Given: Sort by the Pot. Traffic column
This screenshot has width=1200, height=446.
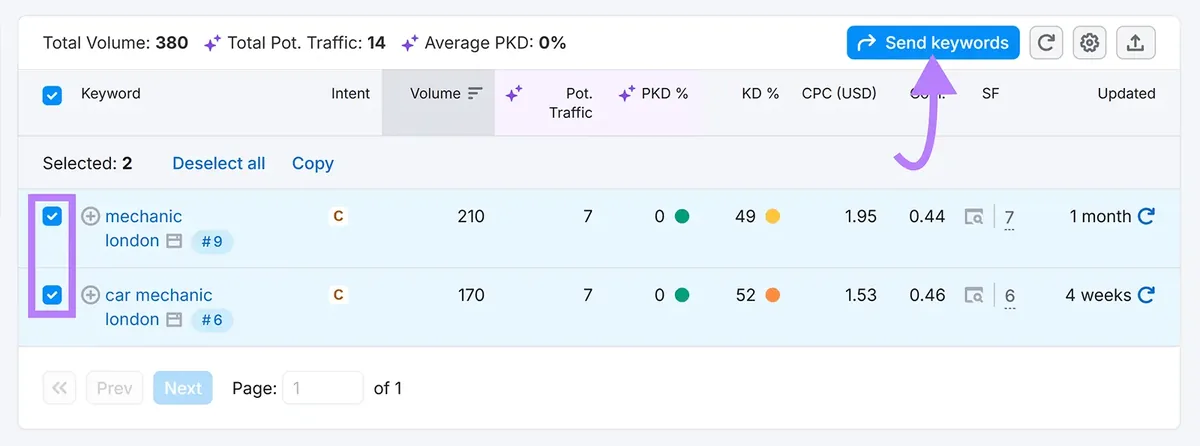Looking at the screenshot, I should pos(570,103).
